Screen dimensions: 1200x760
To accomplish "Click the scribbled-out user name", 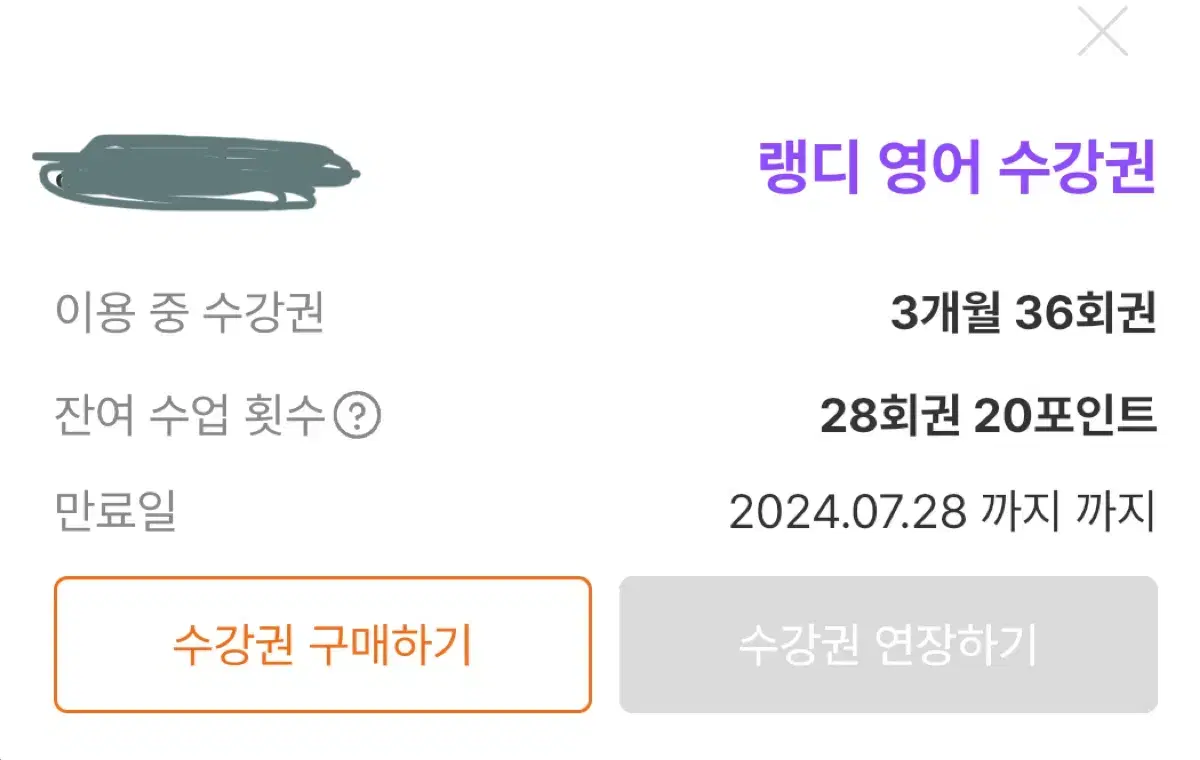I will tap(196, 172).
